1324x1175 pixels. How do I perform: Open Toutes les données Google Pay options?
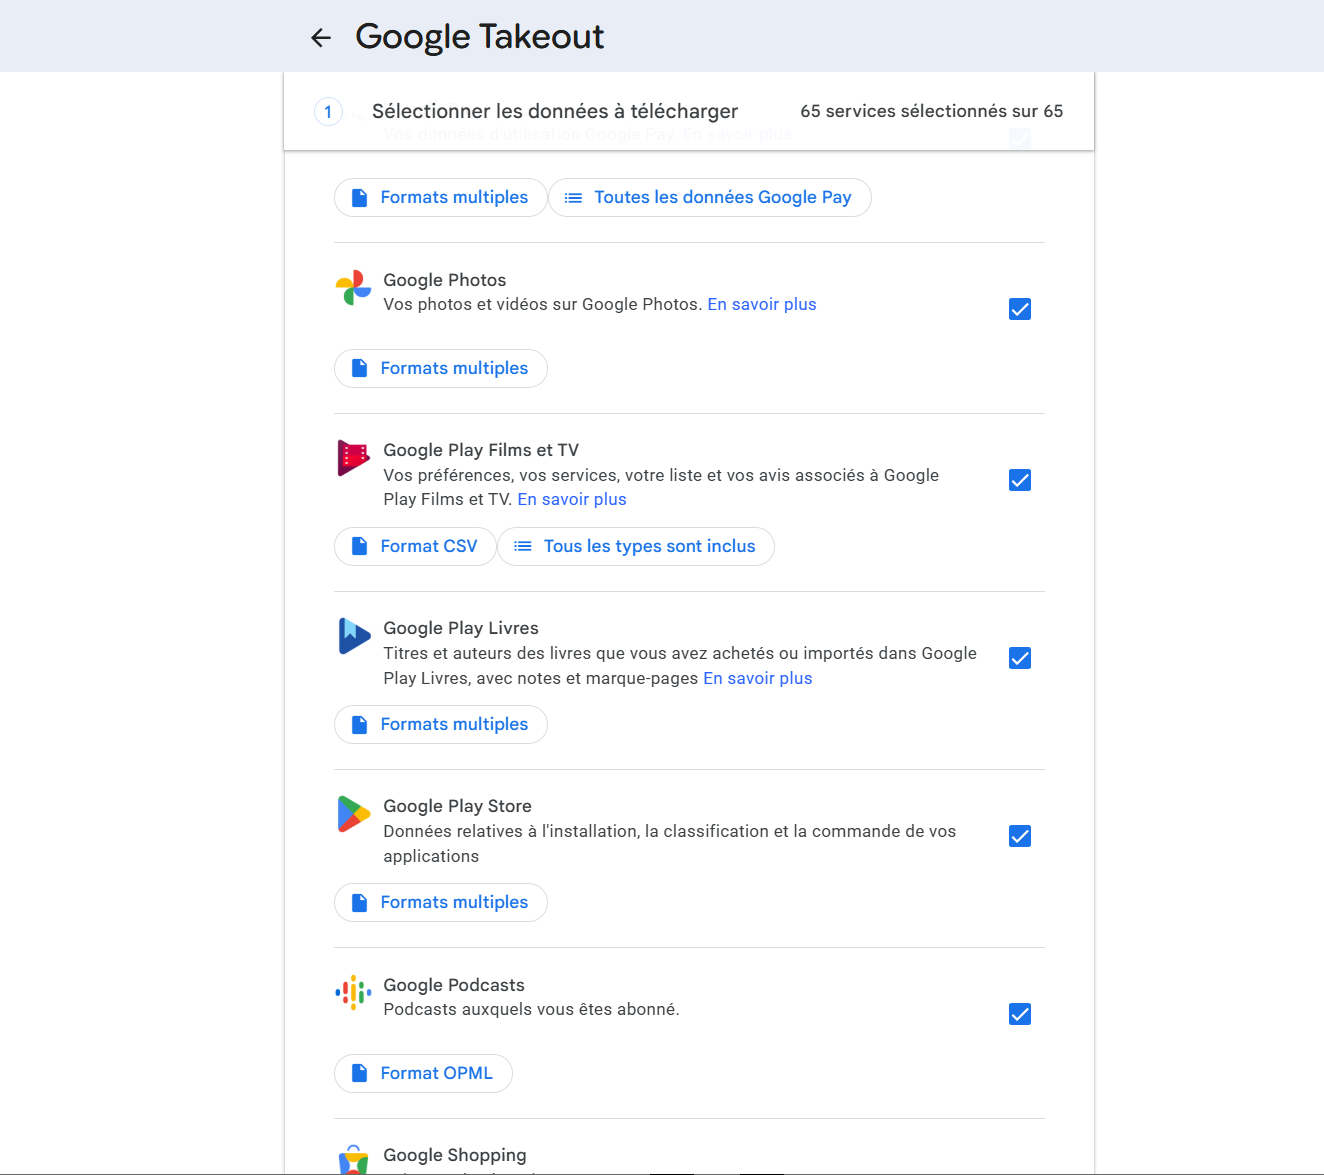point(710,197)
